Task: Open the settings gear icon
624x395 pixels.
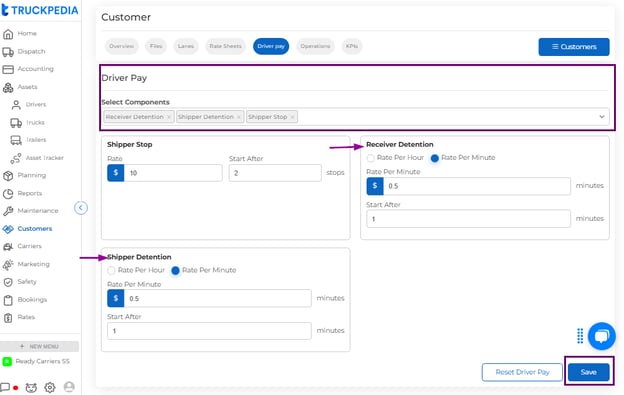Action: pyautogui.click(x=50, y=387)
